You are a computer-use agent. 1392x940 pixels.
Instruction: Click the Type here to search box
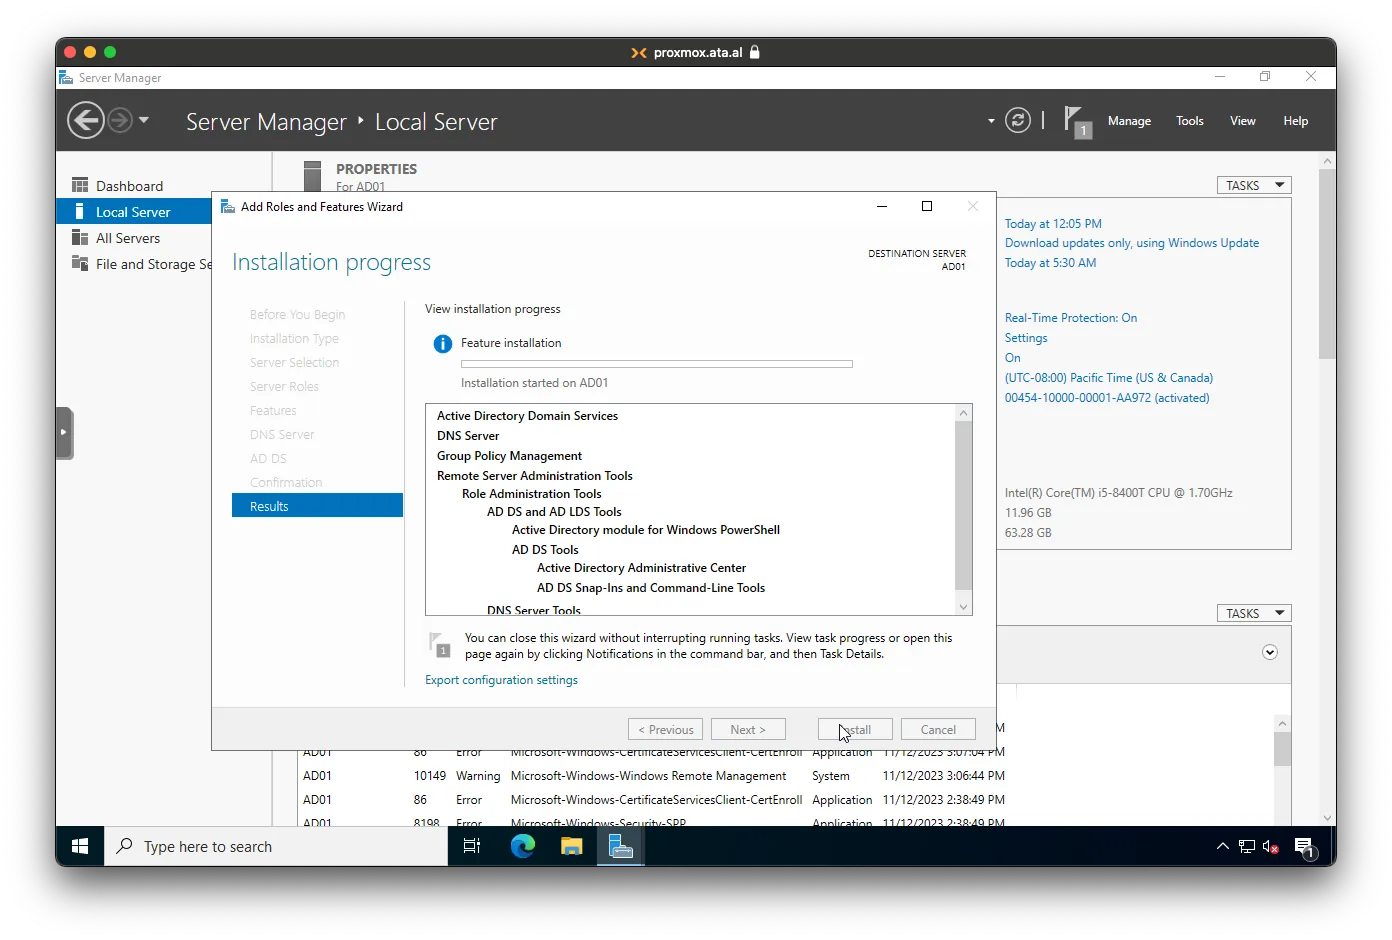tap(276, 846)
